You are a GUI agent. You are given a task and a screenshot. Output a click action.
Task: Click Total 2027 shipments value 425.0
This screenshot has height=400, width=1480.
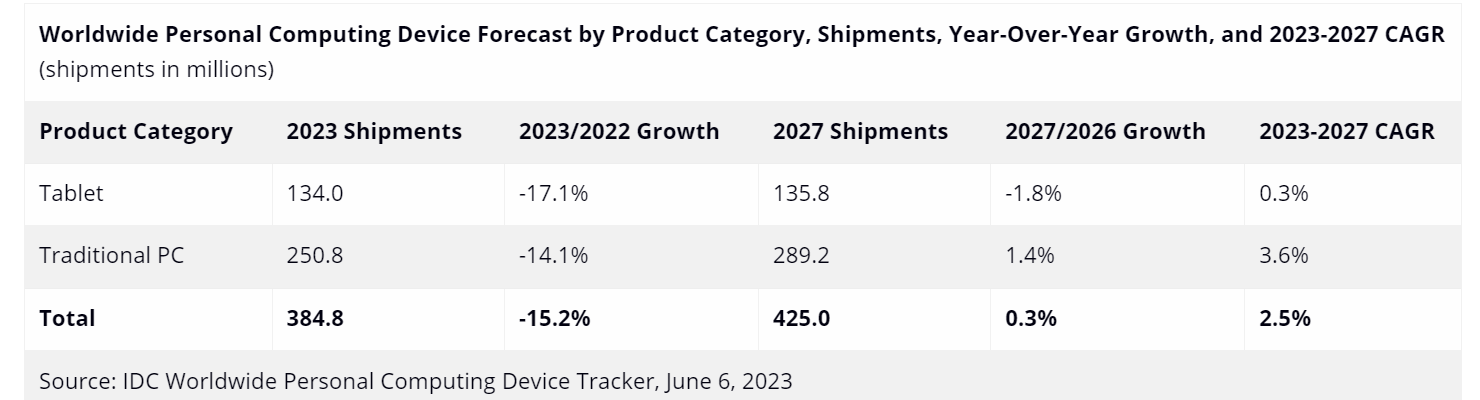[x=802, y=319]
